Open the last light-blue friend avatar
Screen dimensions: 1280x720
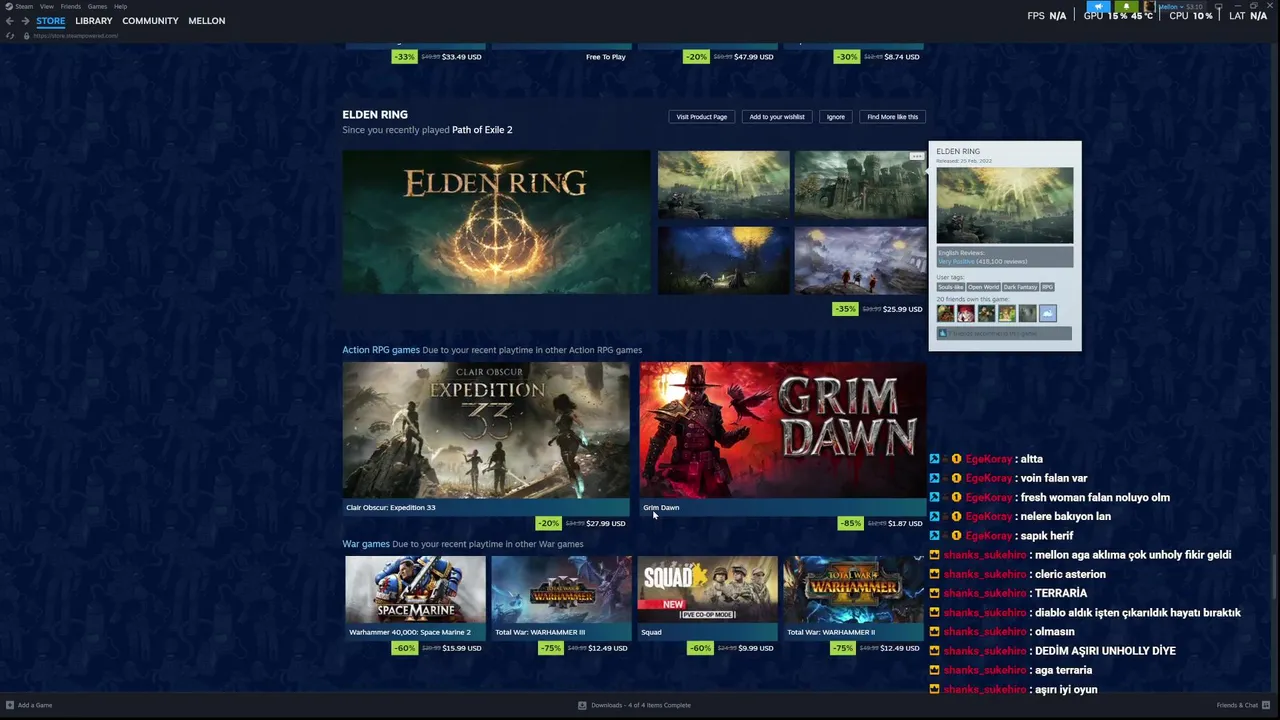pyautogui.click(x=1047, y=313)
